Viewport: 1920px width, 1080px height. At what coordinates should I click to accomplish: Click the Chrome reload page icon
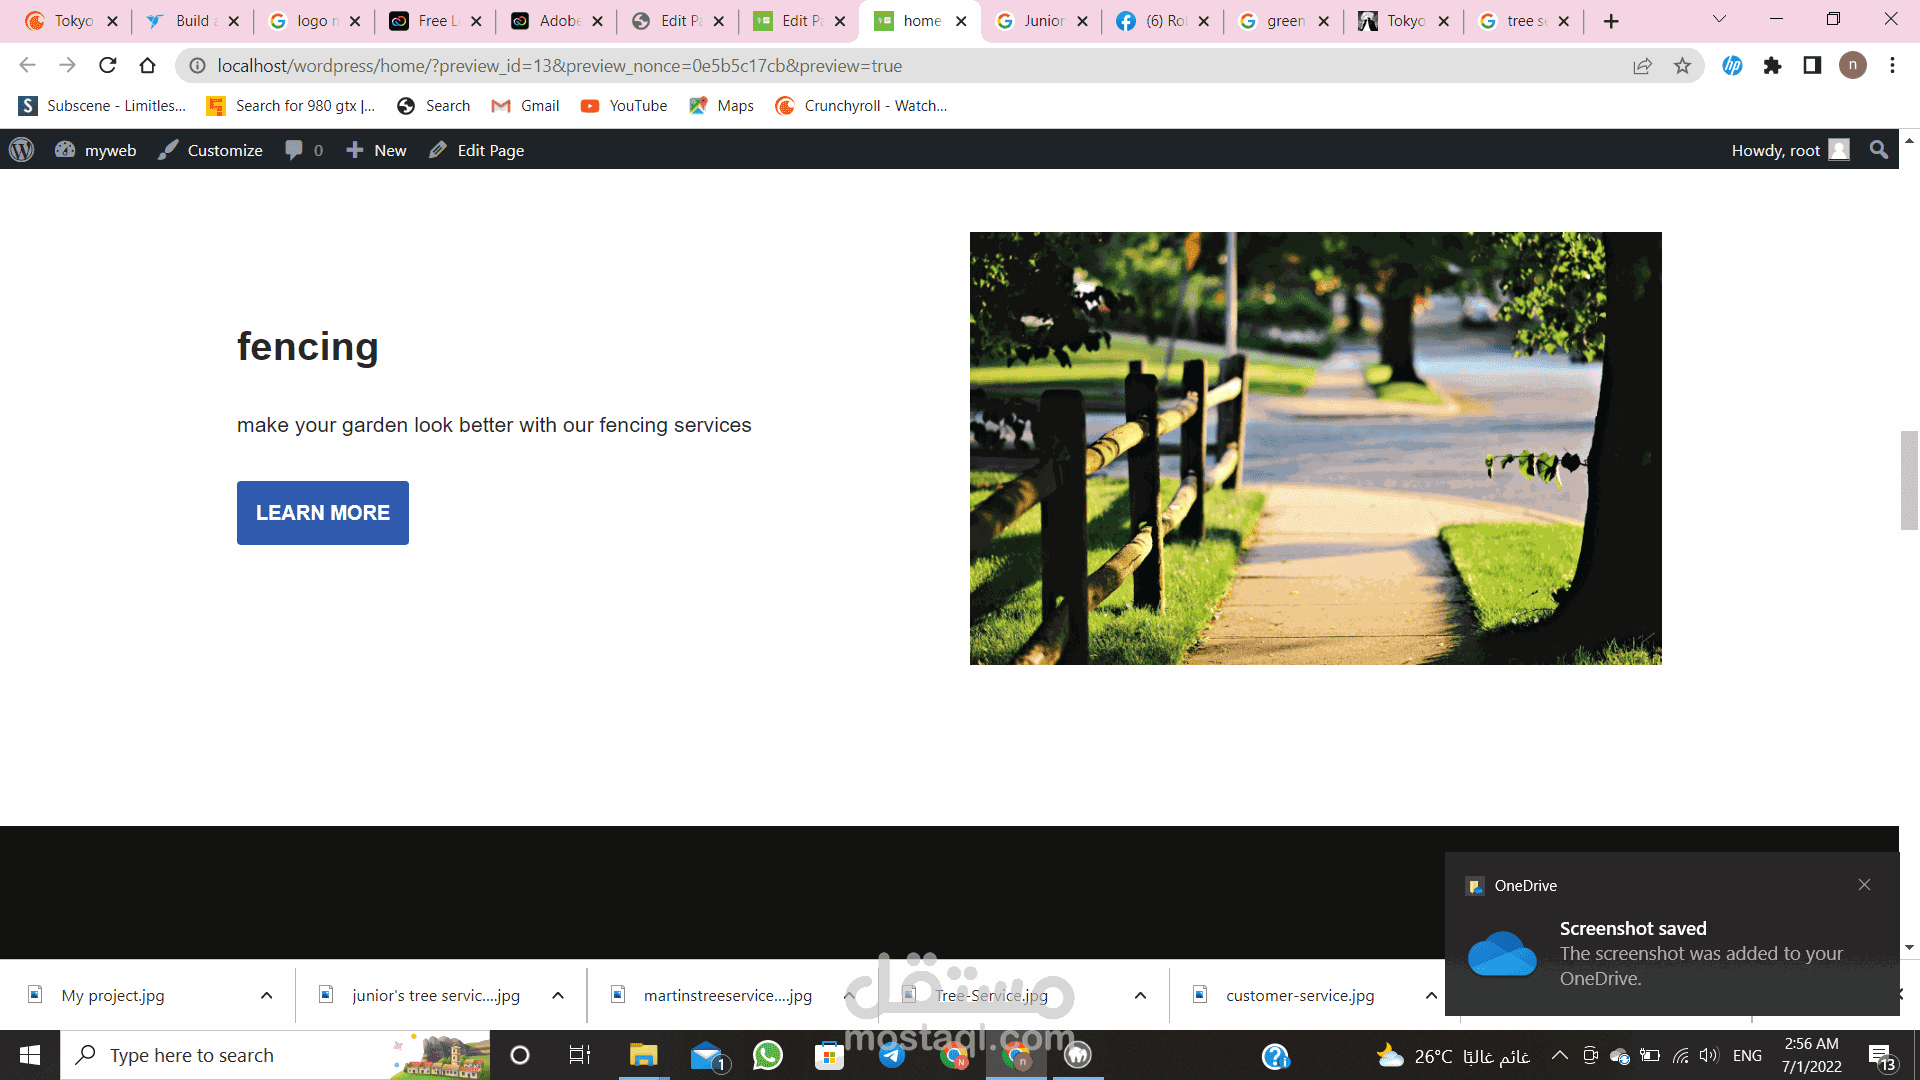[x=108, y=66]
